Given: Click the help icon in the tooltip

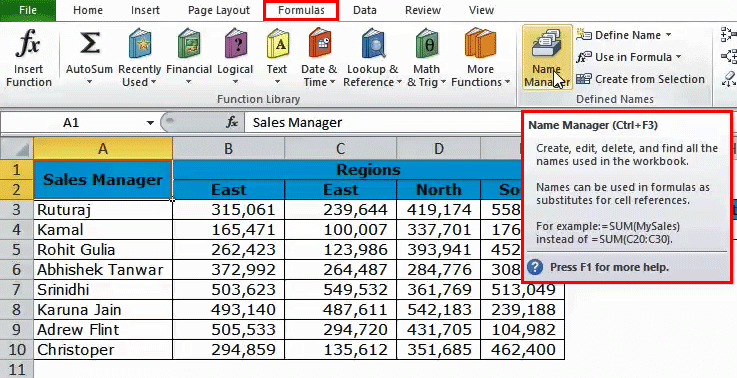Looking at the screenshot, I should [535, 268].
